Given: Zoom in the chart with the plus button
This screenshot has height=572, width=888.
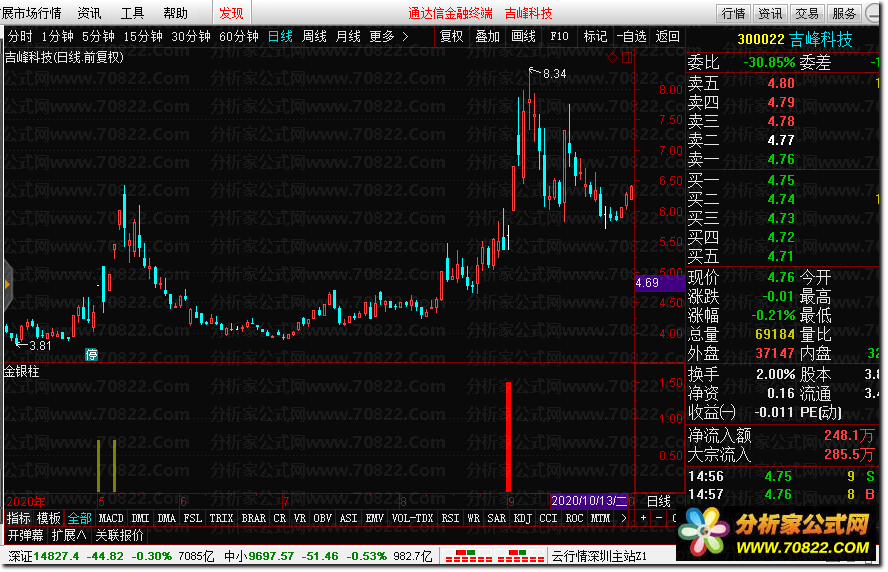Looking at the screenshot, I should (643, 518).
